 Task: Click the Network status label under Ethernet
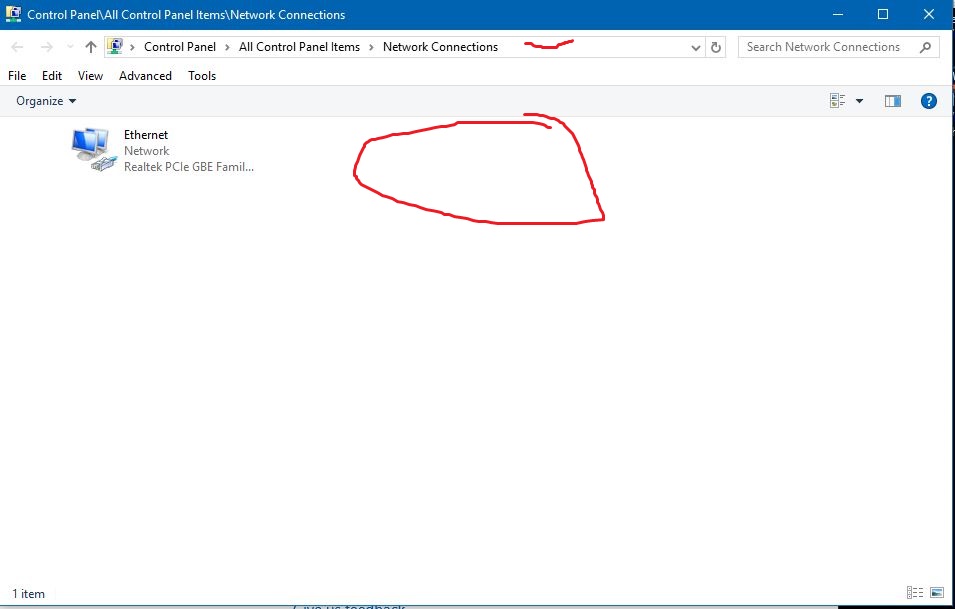pyautogui.click(x=146, y=150)
